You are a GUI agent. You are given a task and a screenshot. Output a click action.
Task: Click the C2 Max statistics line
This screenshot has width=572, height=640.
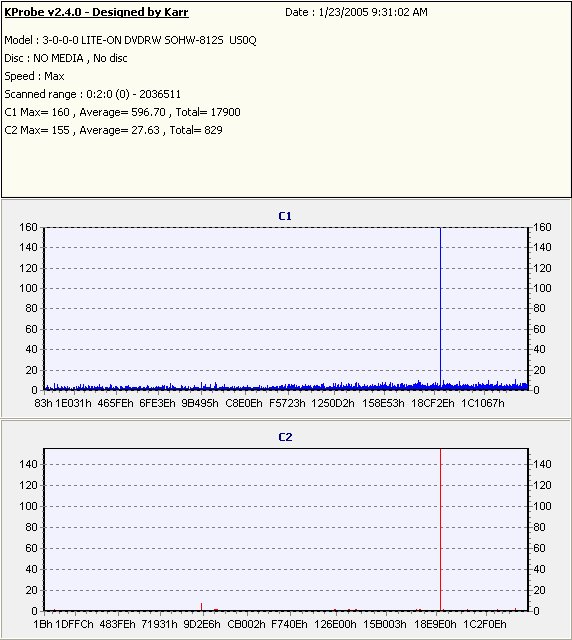(113, 130)
